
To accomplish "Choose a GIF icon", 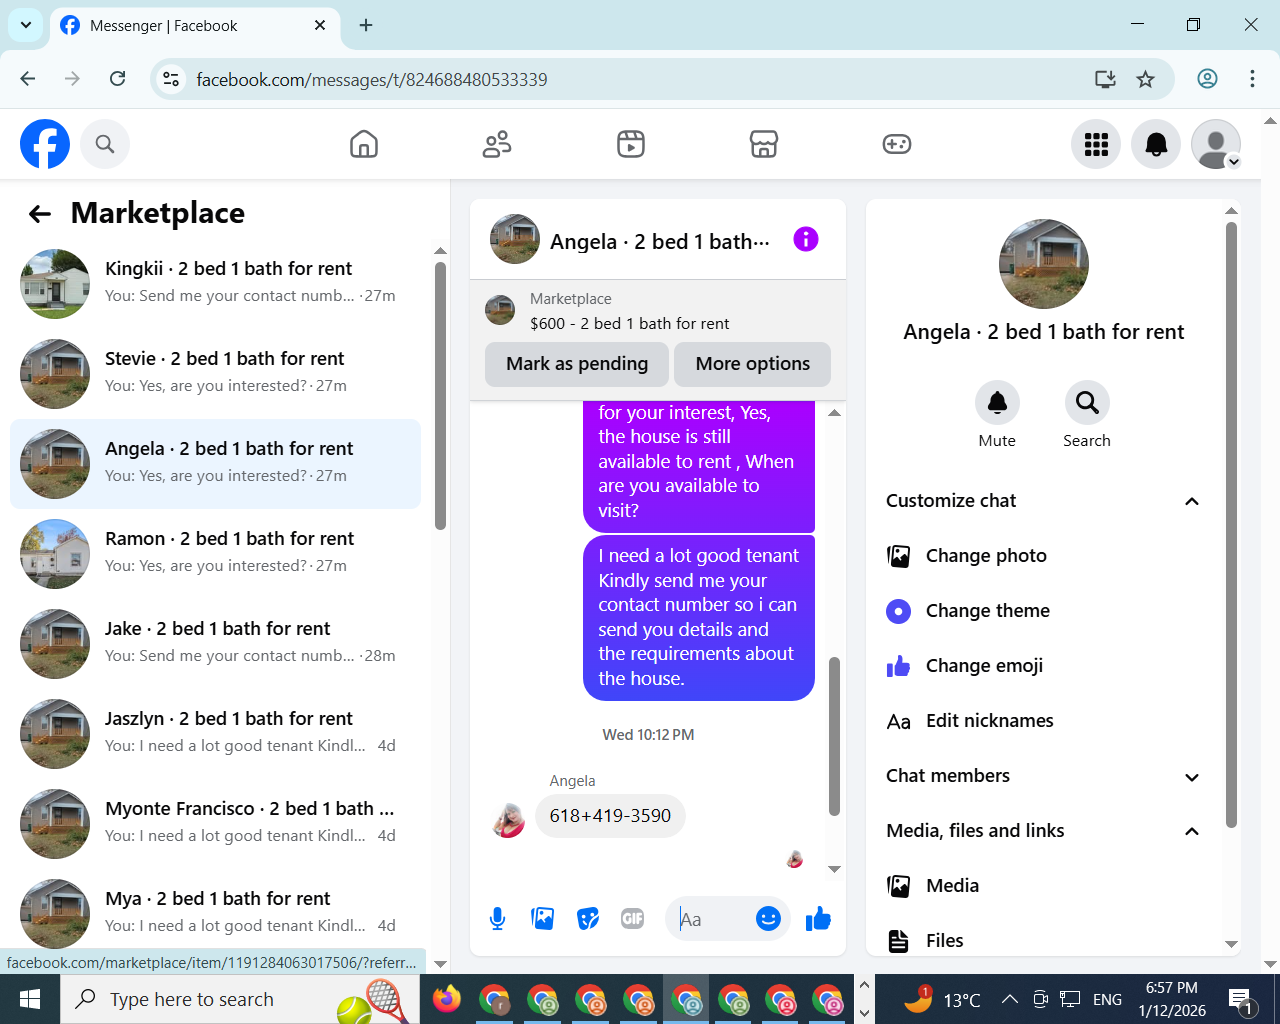I will [x=633, y=918].
